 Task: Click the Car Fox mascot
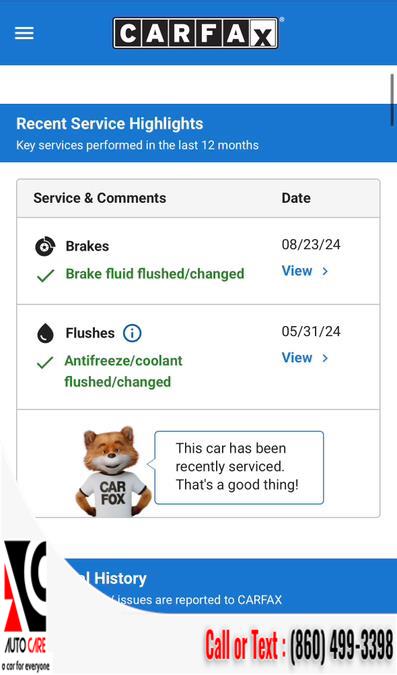click(113, 471)
